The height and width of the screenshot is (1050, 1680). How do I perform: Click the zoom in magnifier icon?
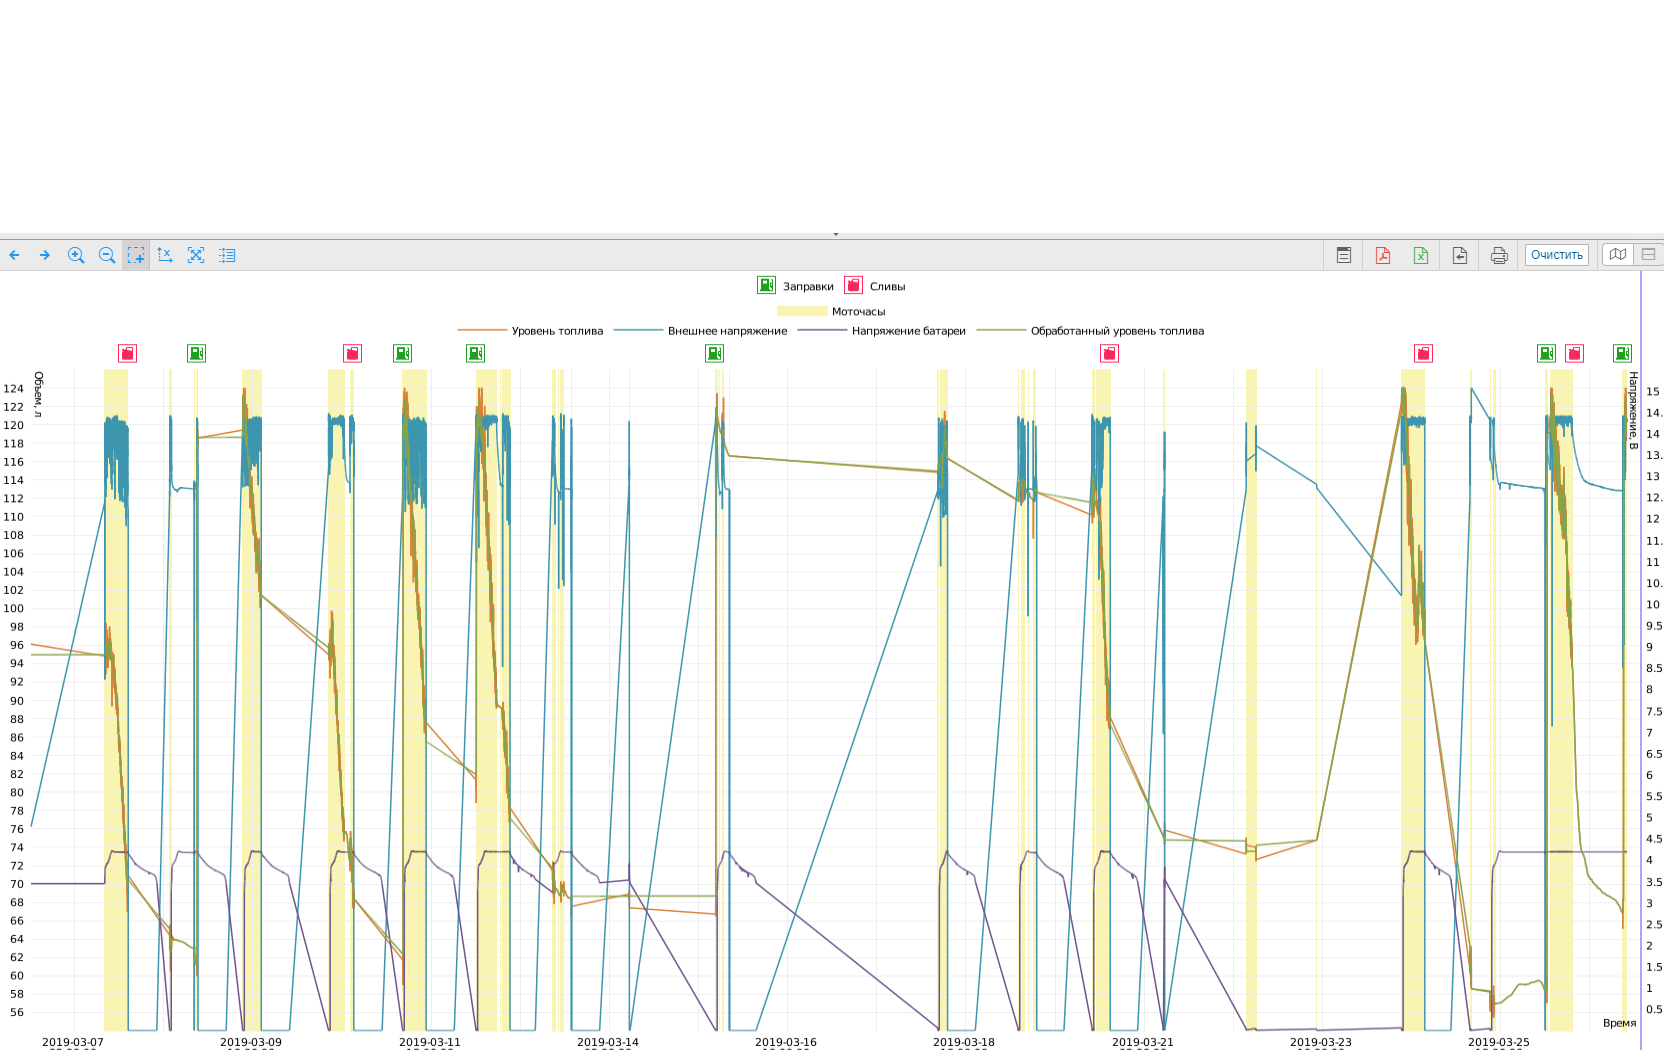76,256
